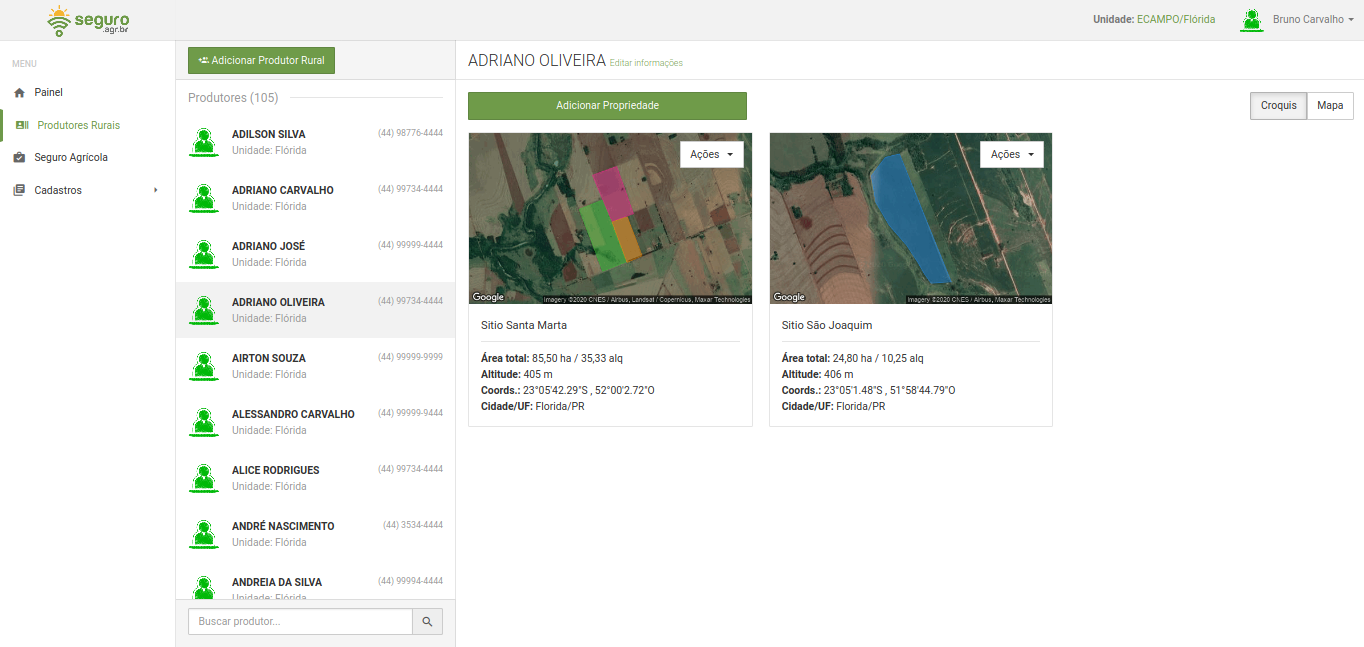Viewport: 1364px width, 647px height.
Task: Click the Produtores (105) heading
Action: point(233,98)
